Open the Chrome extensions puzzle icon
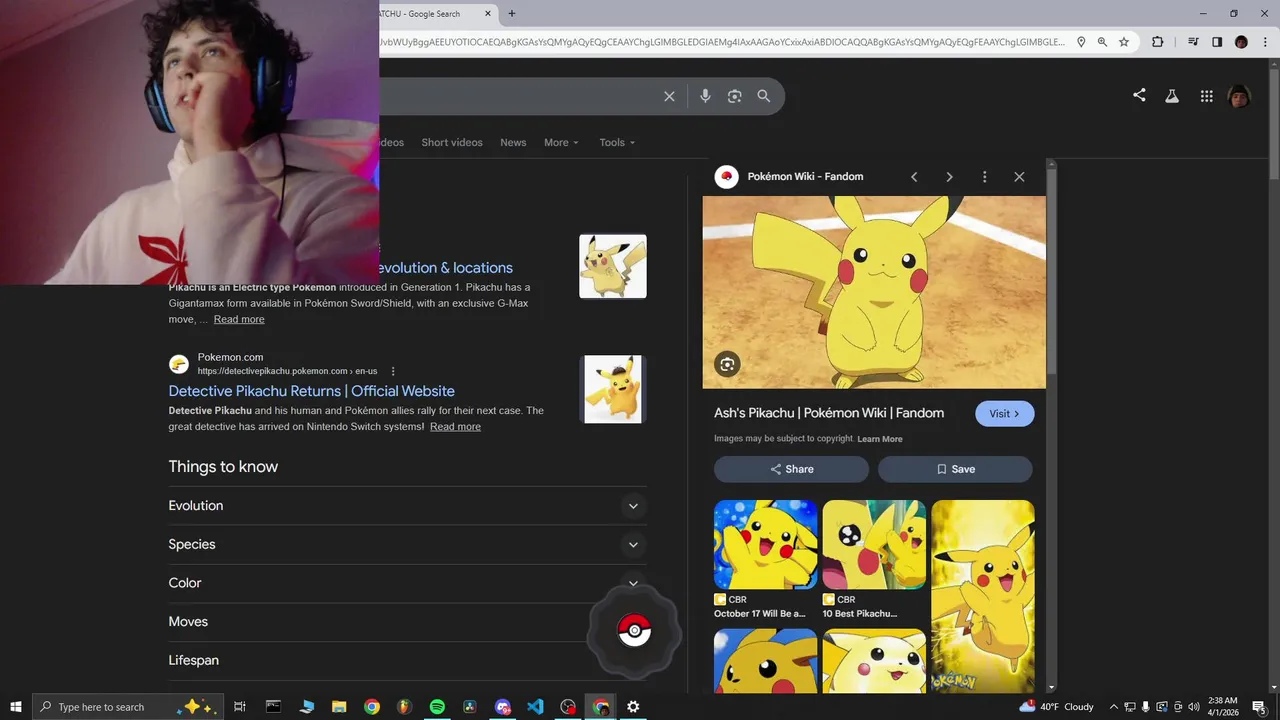This screenshot has width=1280, height=720. 1158,42
